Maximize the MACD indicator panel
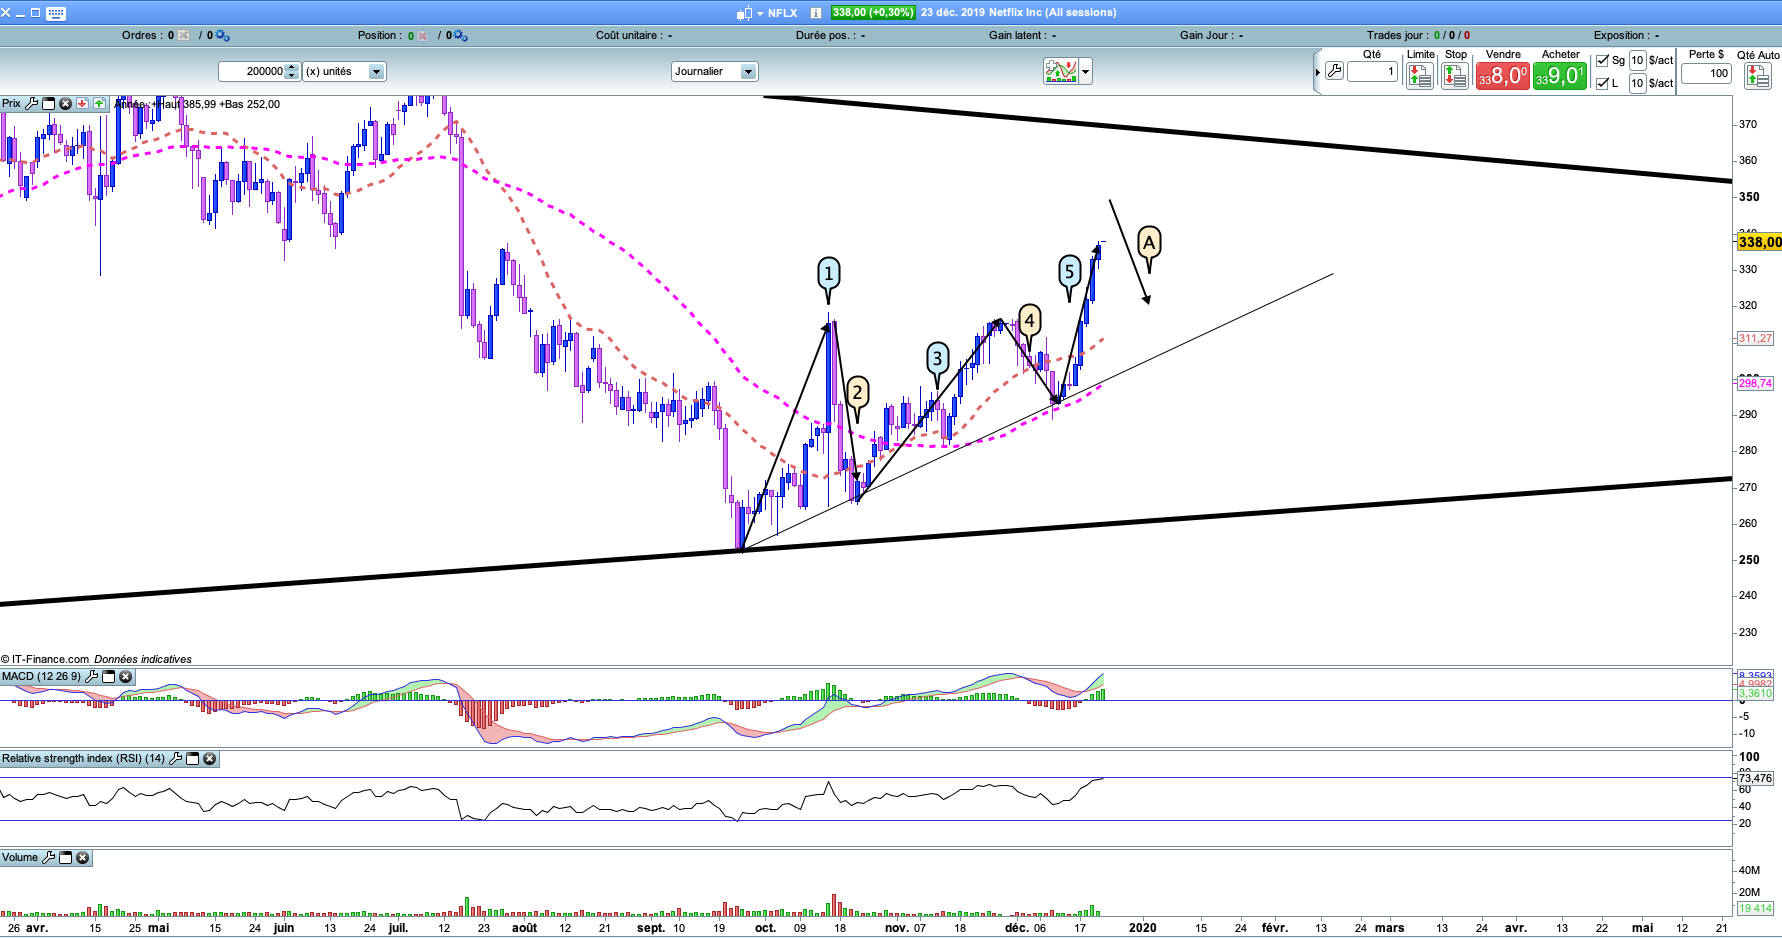The image size is (1782, 938). (x=109, y=677)
